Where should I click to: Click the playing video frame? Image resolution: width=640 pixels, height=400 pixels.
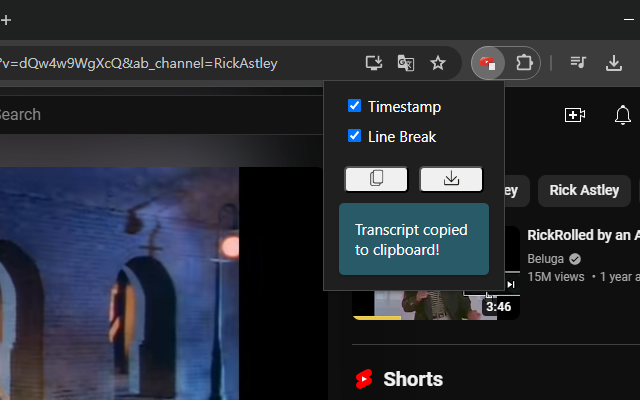click(x=162, y=283)
